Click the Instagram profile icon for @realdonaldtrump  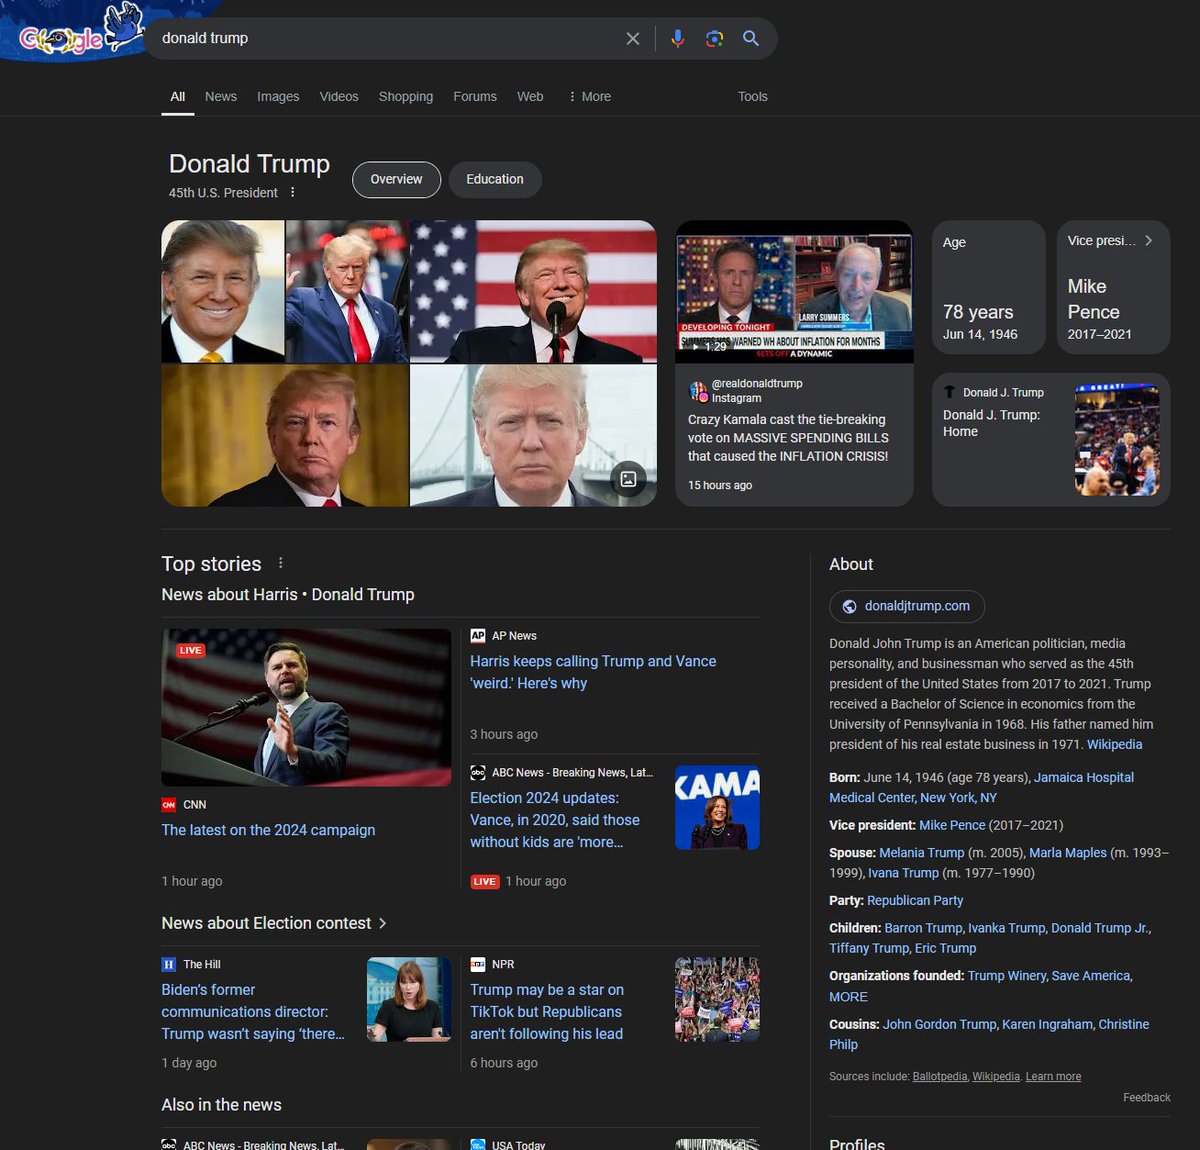[698, 390]
